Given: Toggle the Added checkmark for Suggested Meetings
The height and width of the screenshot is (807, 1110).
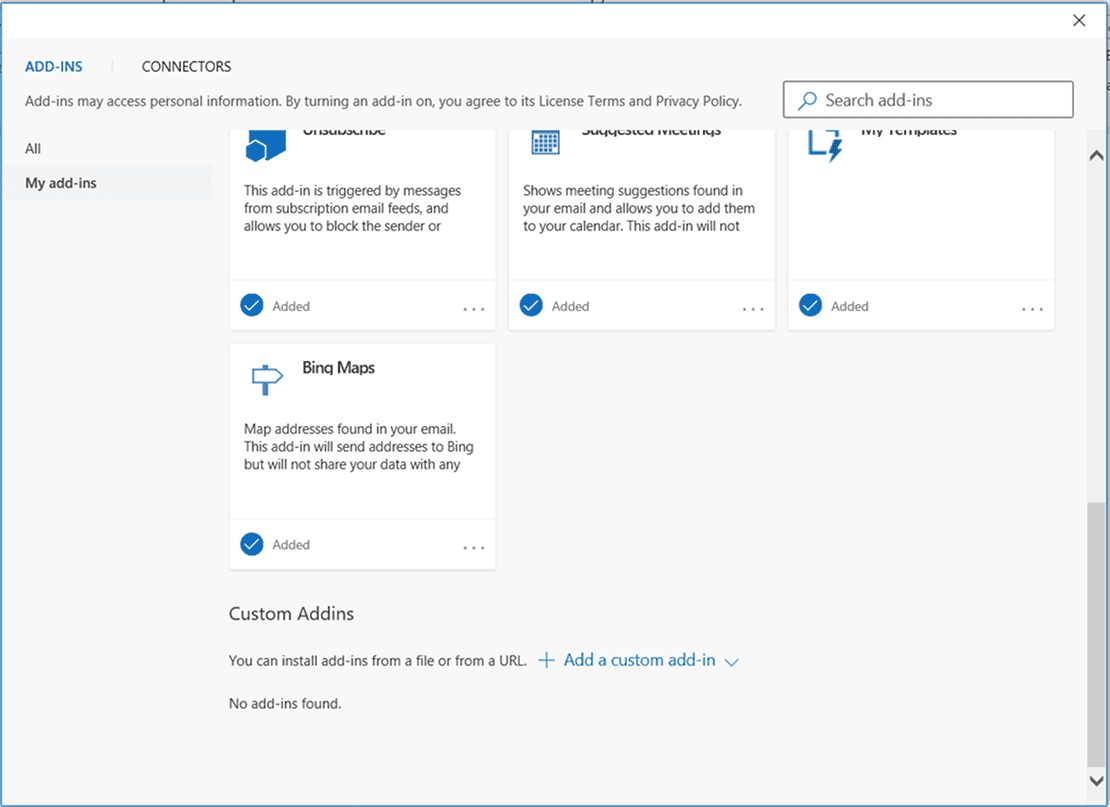Looking at the screenshot, I should (x=530, y=305).
